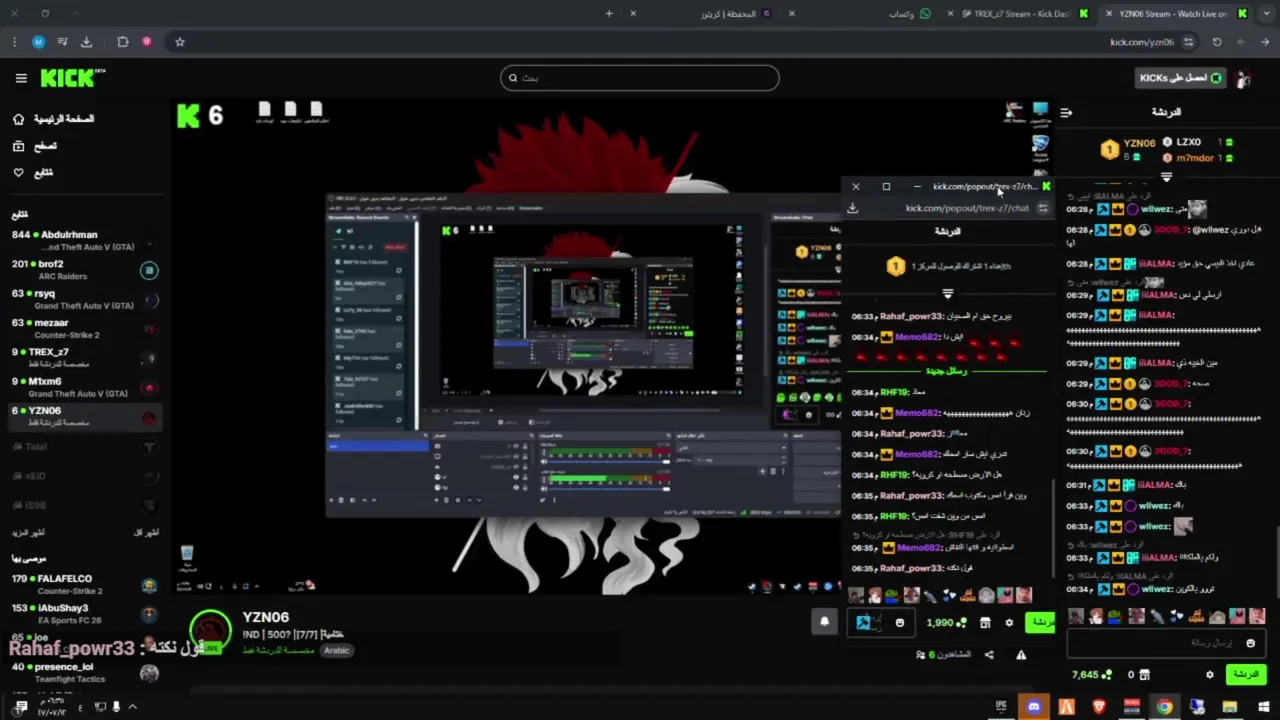Click the get KICKs button
Image resolution: width=1280 pixels, height=720 pixels.
tap(1180, 78)
